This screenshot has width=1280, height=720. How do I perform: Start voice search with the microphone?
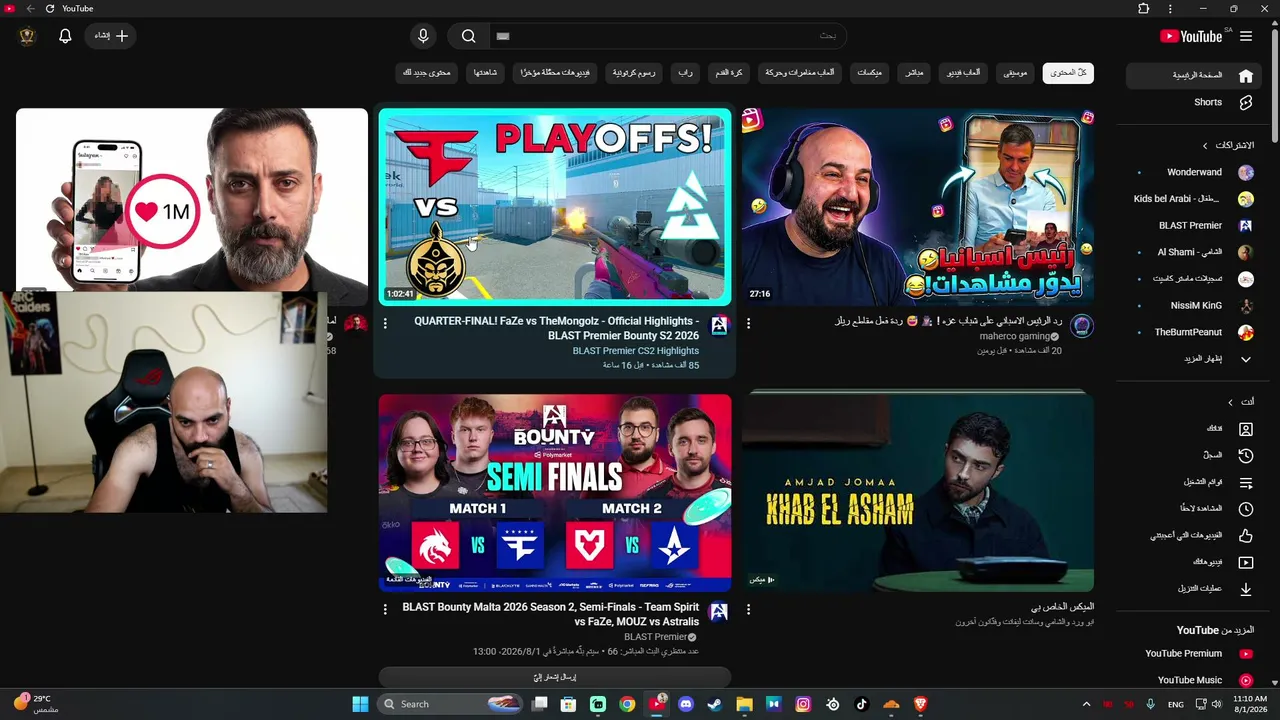click(x=423, y=36)
